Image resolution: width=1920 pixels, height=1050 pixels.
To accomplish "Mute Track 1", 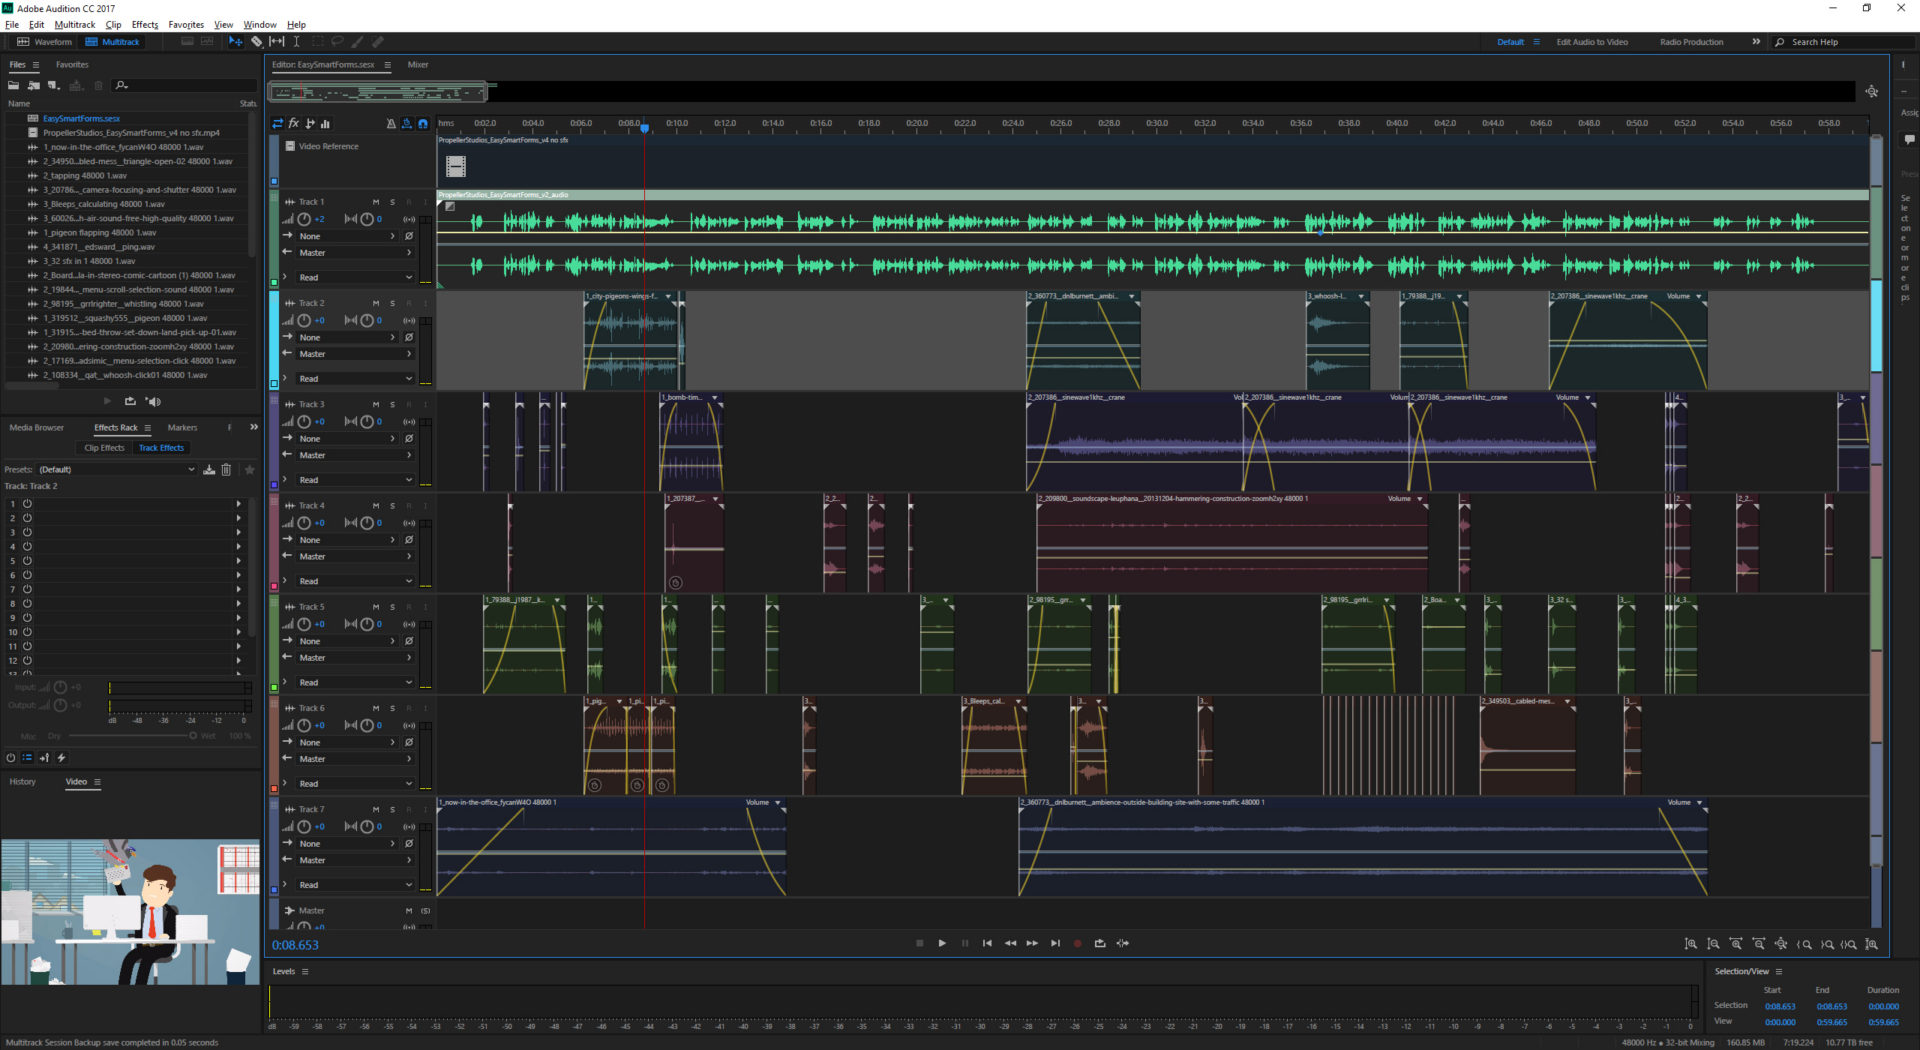I will (x=376, y=202).
